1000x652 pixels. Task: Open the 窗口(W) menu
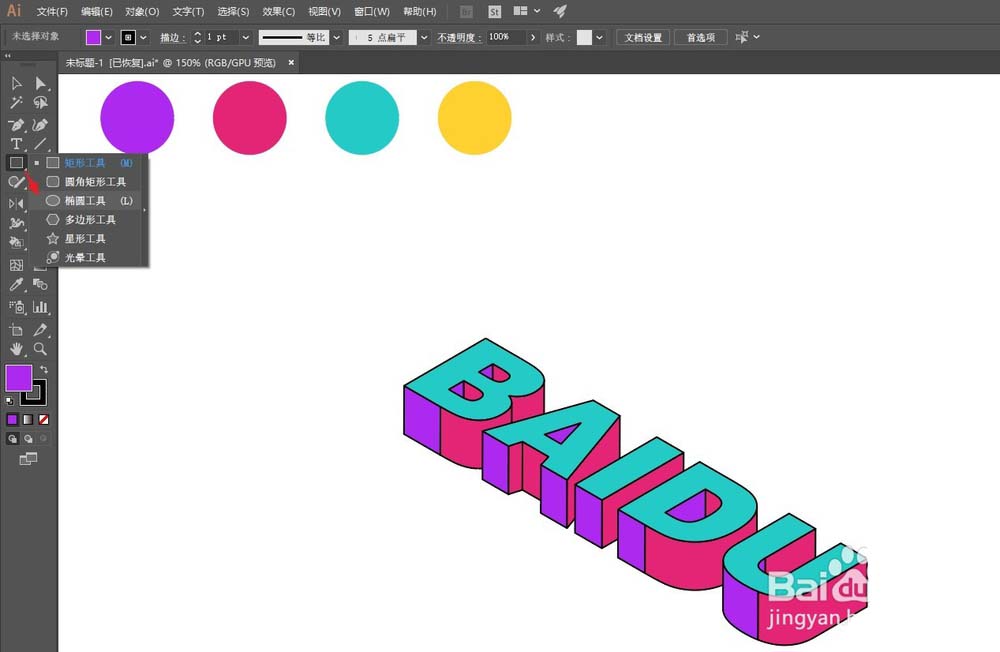click(372, 11)
